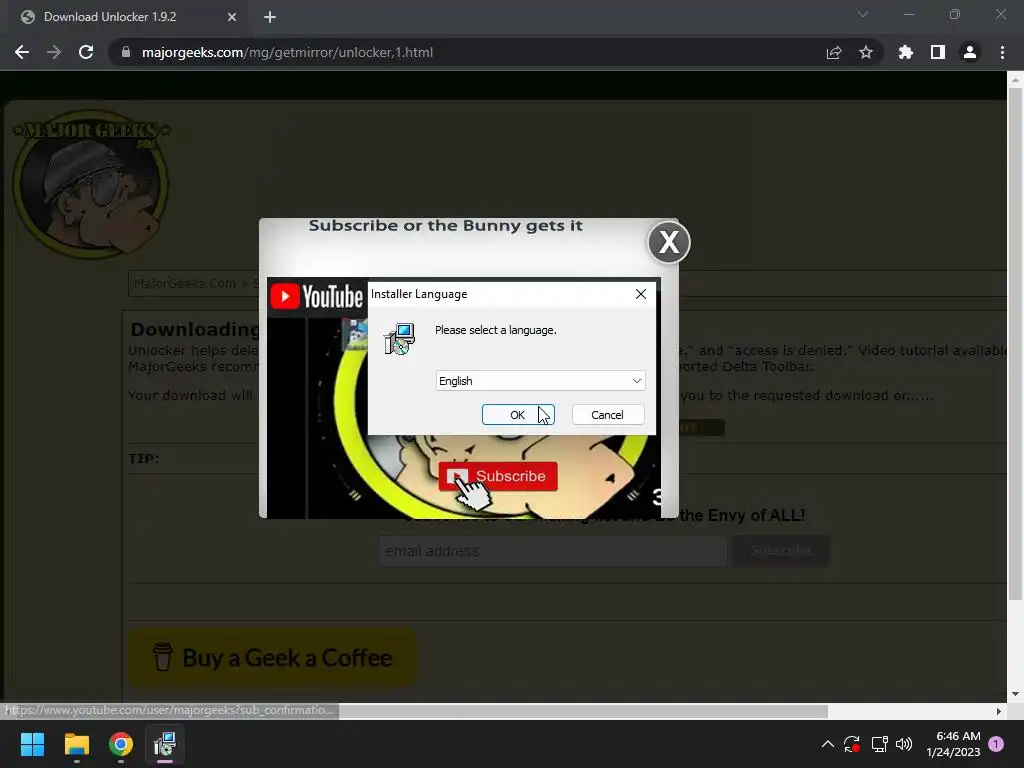Click the installer icon in the dialog

(399, 339)
